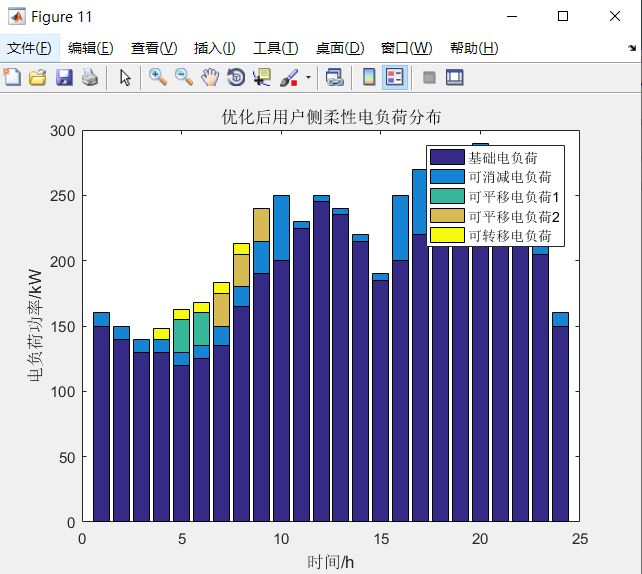642x574 pixels.
Task: Insert Colorbar using toolbar icon
Action: point(369,77)
